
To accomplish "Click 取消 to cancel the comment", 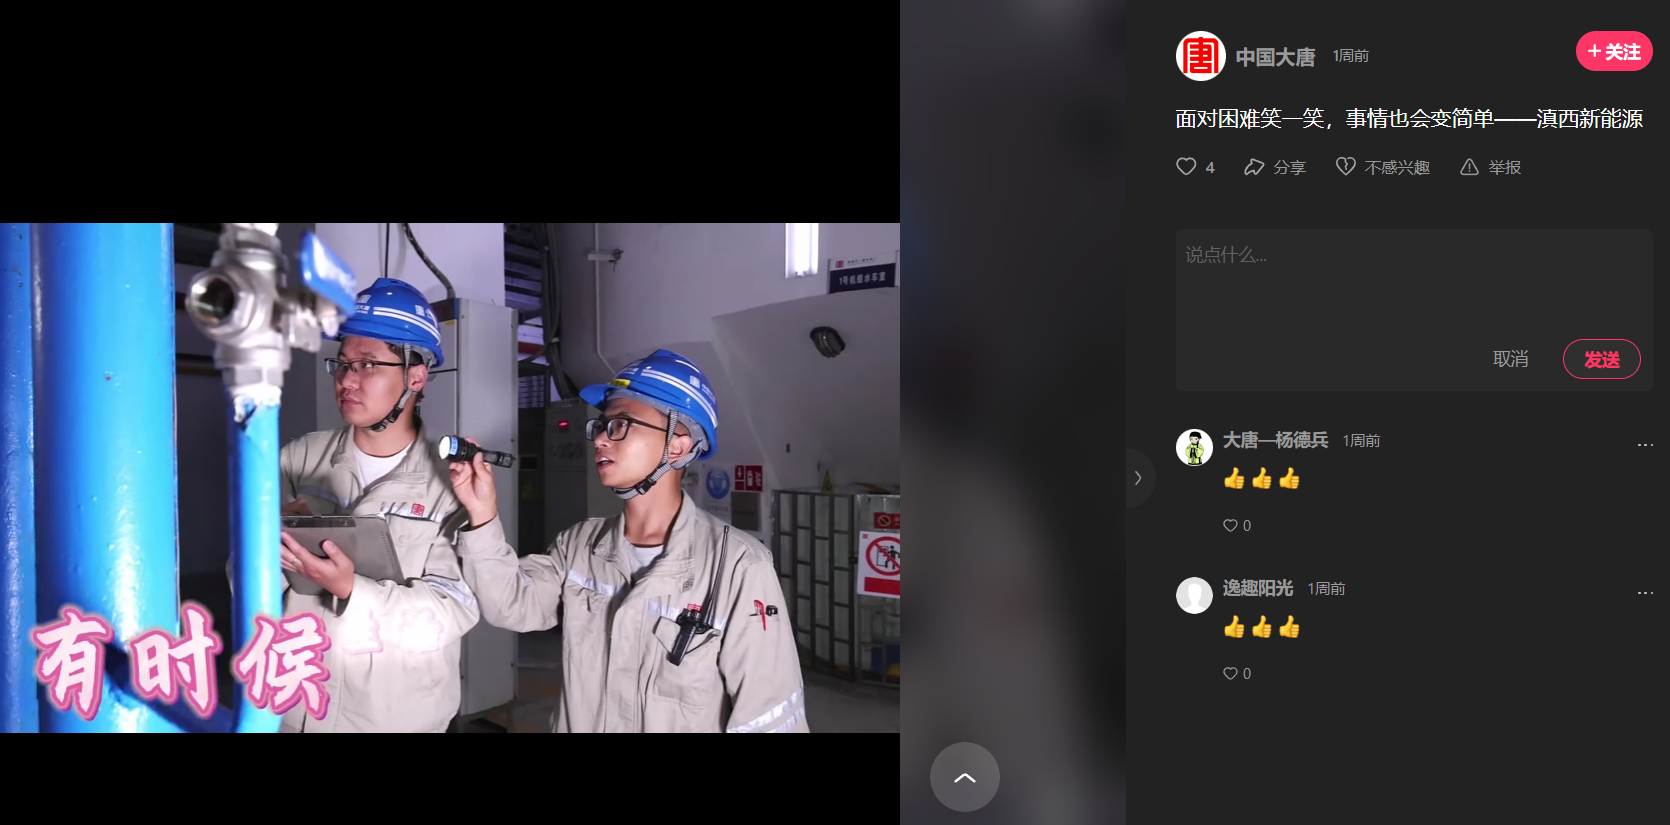I will (1510, 359).
